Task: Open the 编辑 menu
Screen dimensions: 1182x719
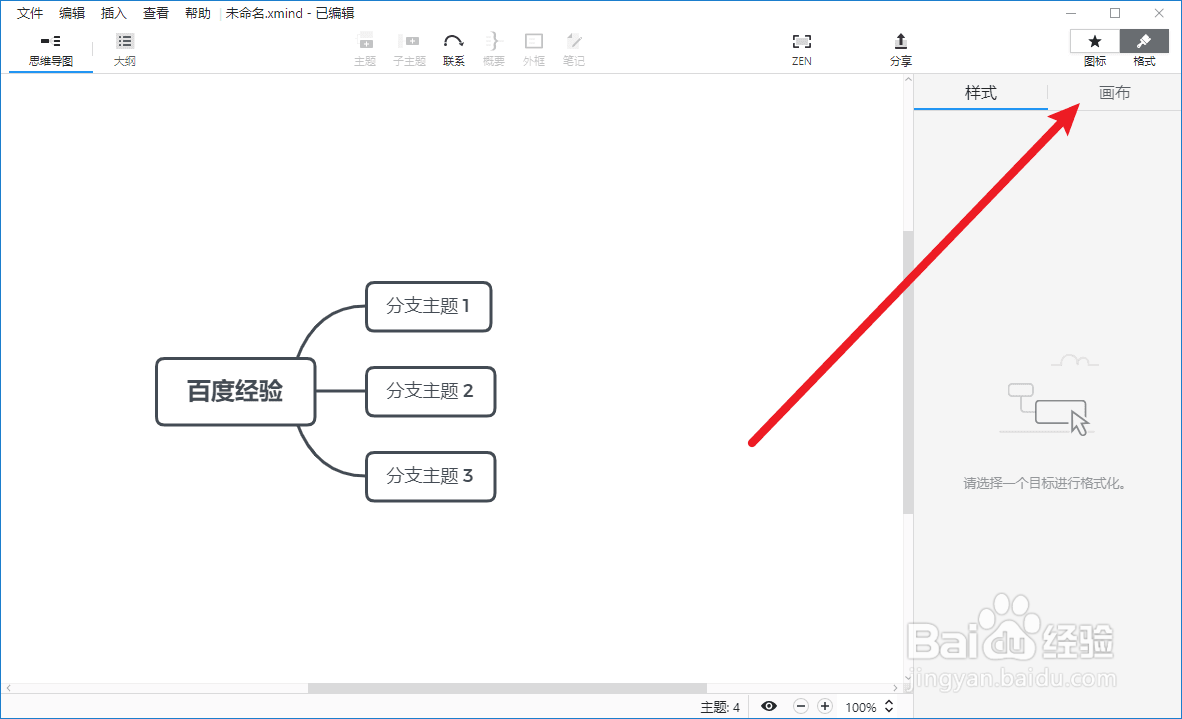Action: pos(72,13)
